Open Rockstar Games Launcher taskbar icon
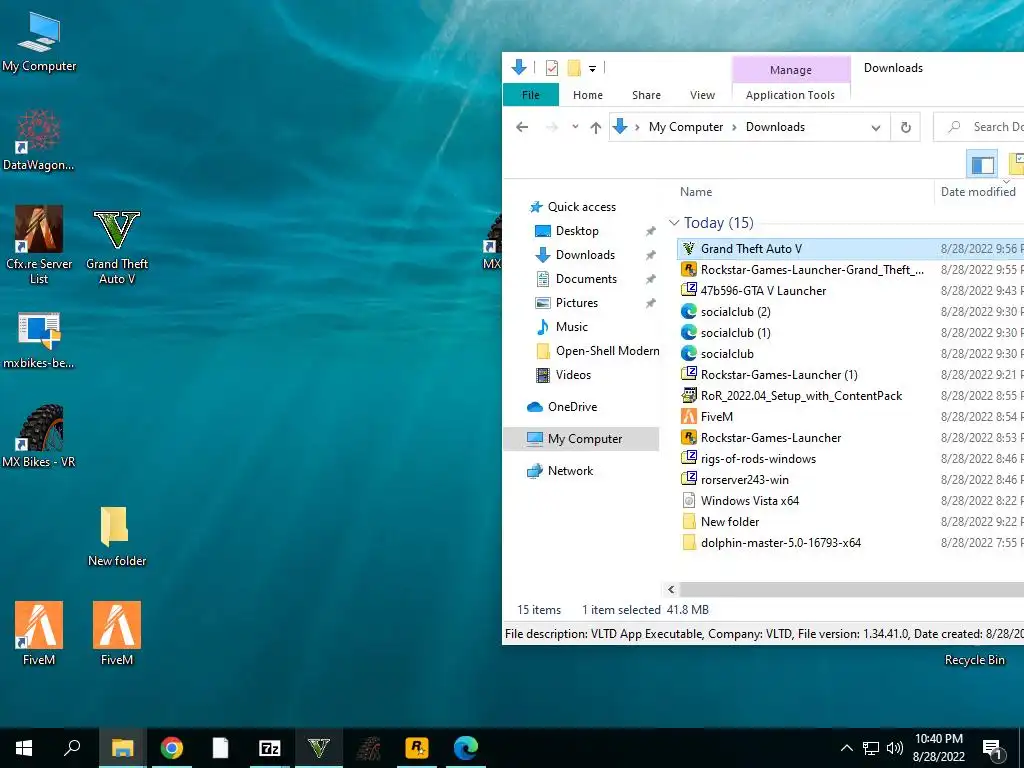This screenshot has width=1024, height=768. pyautogui.click(x=417, y=748)
